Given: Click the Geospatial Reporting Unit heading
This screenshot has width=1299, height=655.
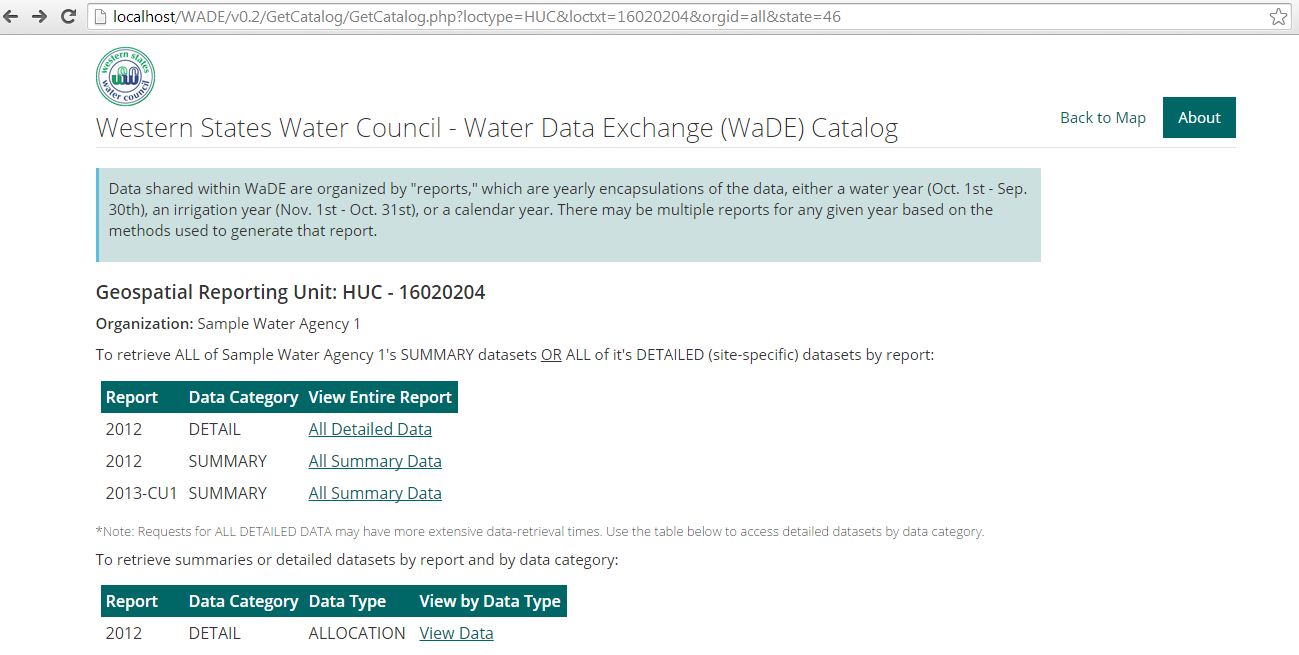Looking at the screenshot, I should [290, 292].
